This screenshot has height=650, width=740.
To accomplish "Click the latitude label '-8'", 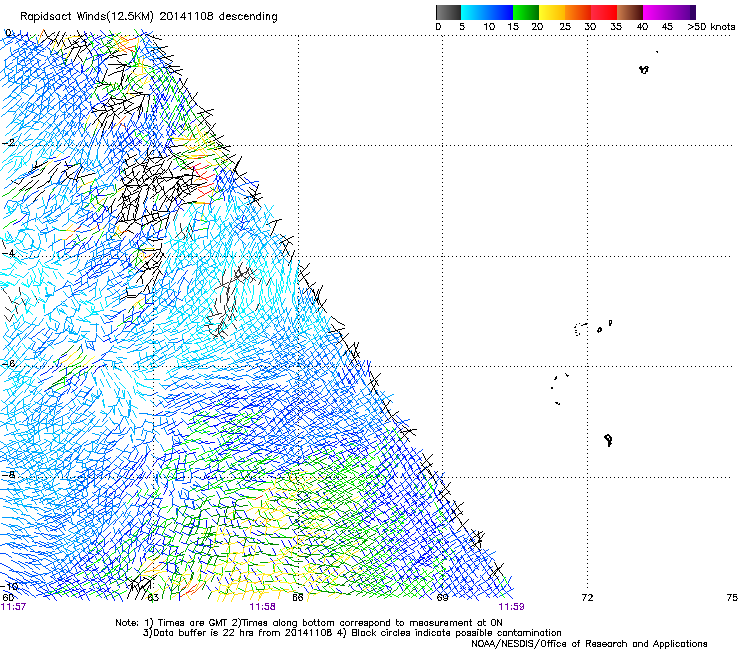I will click(x=9, y=475).
